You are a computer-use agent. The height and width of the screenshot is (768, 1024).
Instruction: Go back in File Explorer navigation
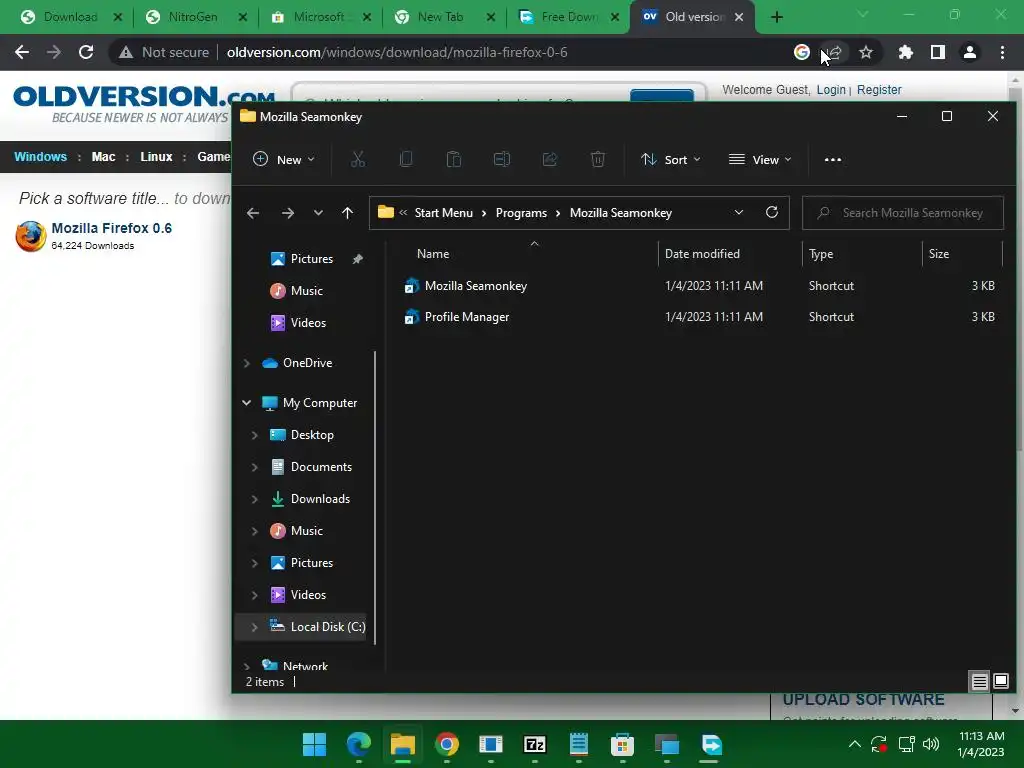tap(253, 213)
